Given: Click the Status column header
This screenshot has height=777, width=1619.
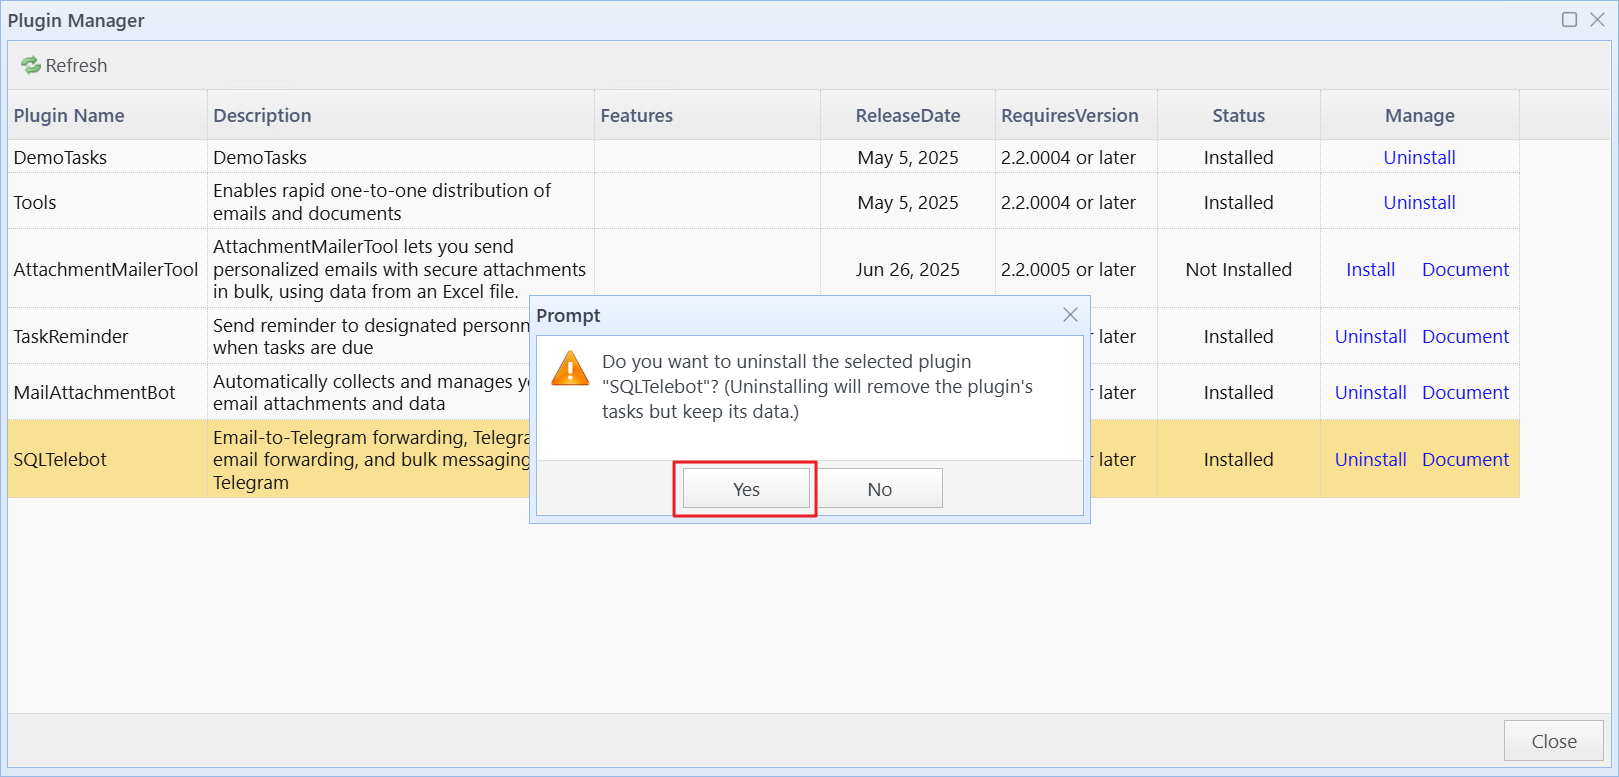Looking at the screenshot, I should click(x=1238, y=116).
